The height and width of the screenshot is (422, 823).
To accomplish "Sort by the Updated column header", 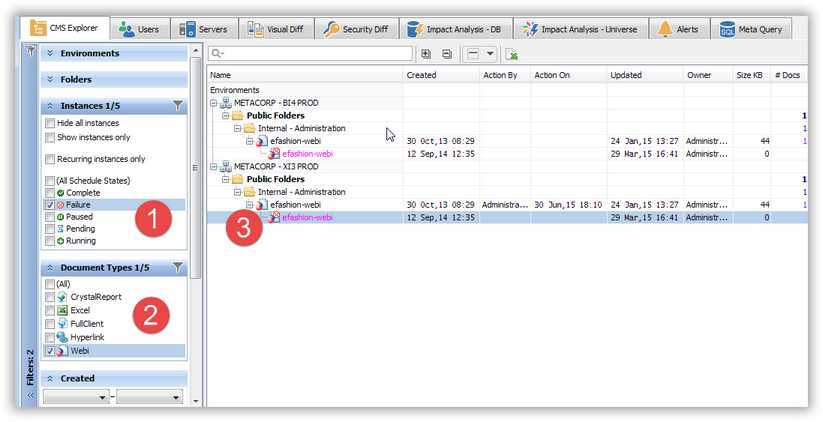I will coord(645,75).
